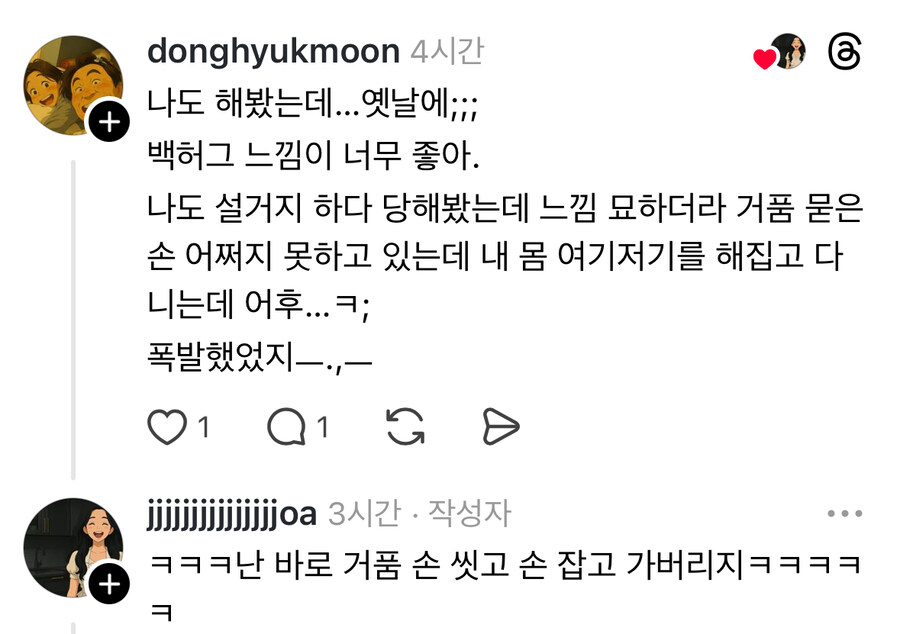Select the comment text starting 나도 해봤는데
The width and height of the screenshot is (900, 634).
click(x=505, y=231)
